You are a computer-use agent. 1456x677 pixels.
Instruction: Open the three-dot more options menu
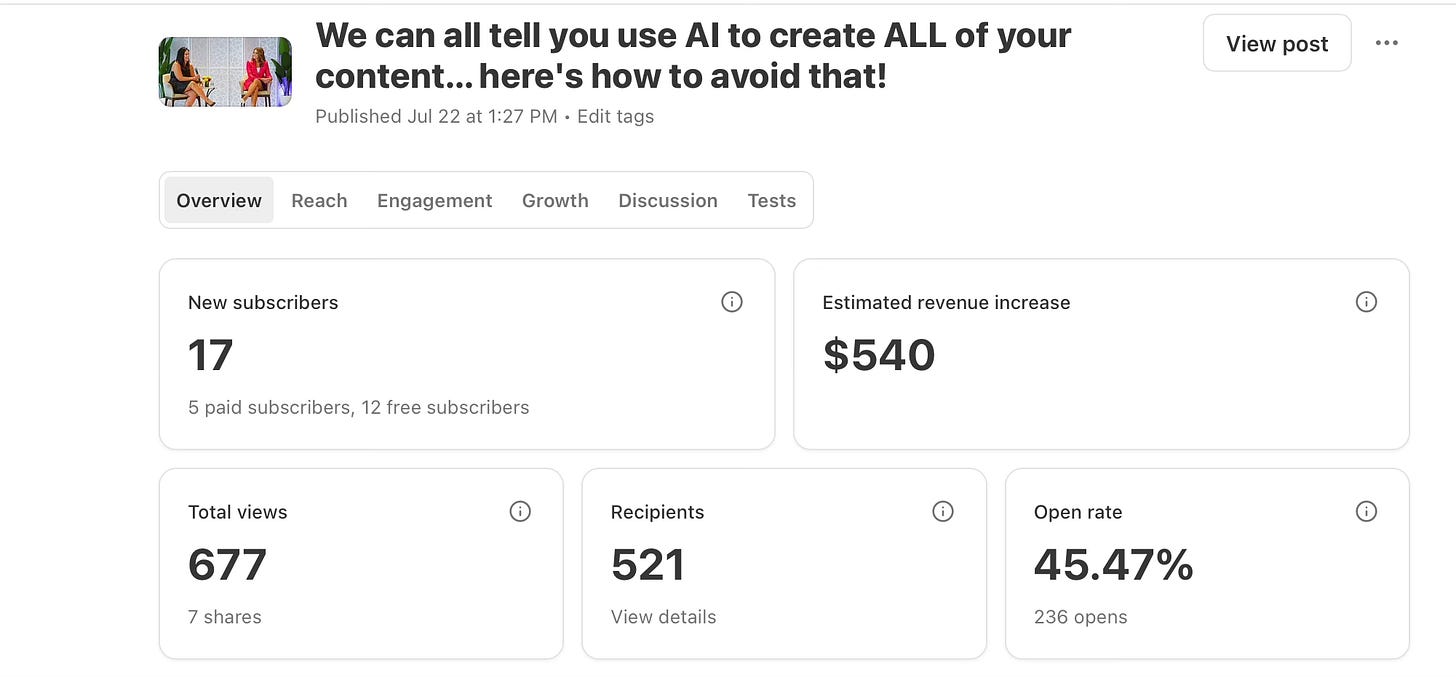point(1387,43)
